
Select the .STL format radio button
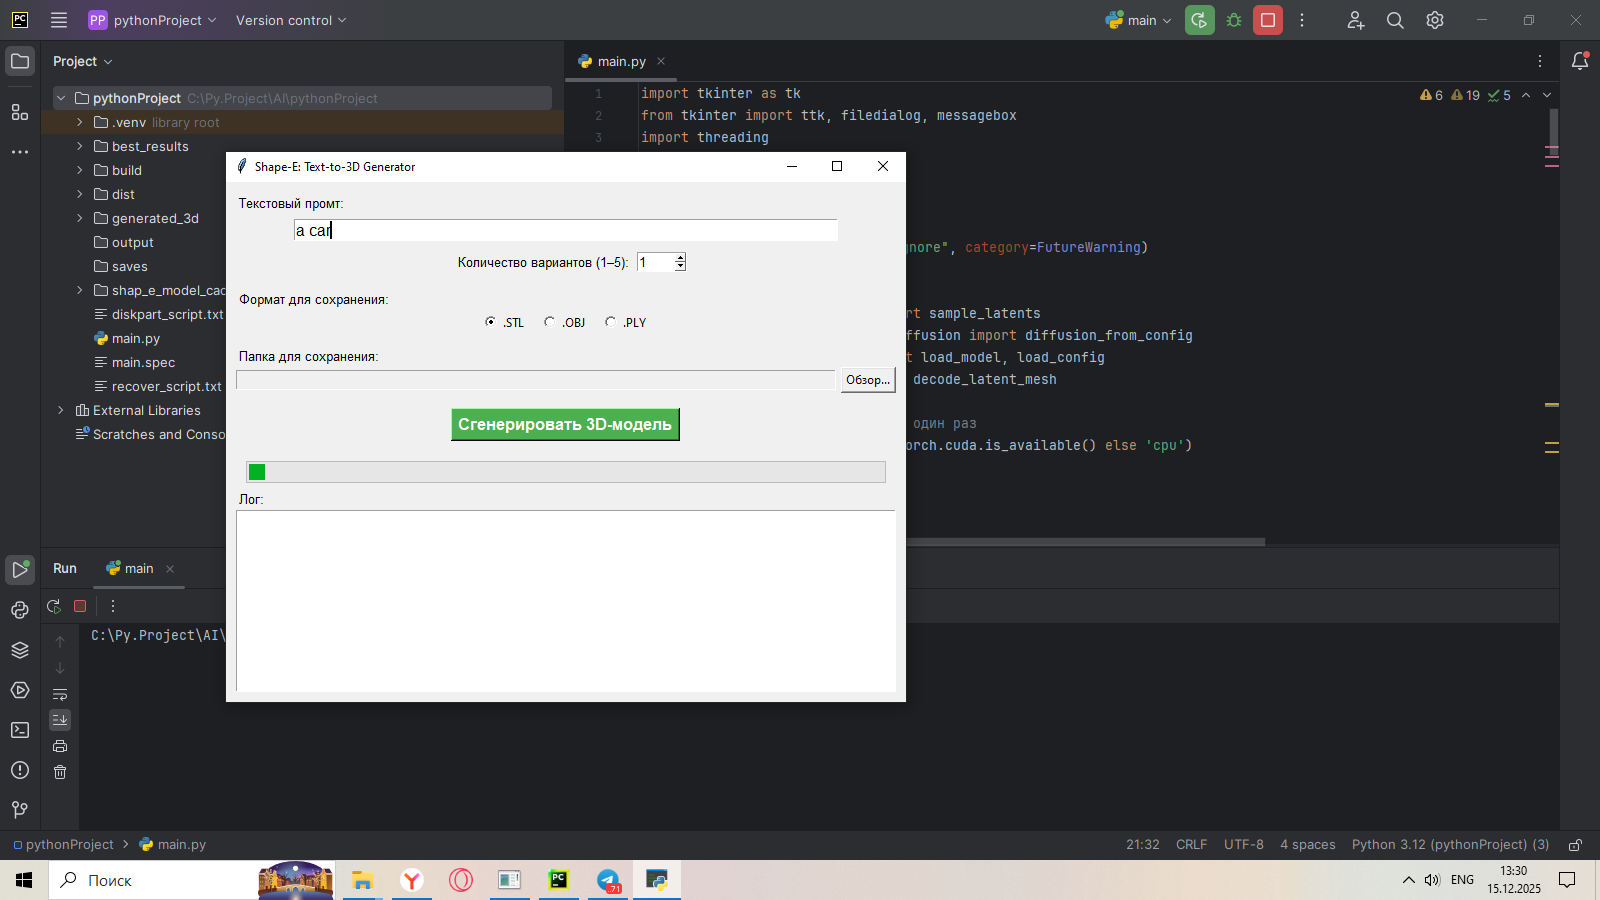490,322
